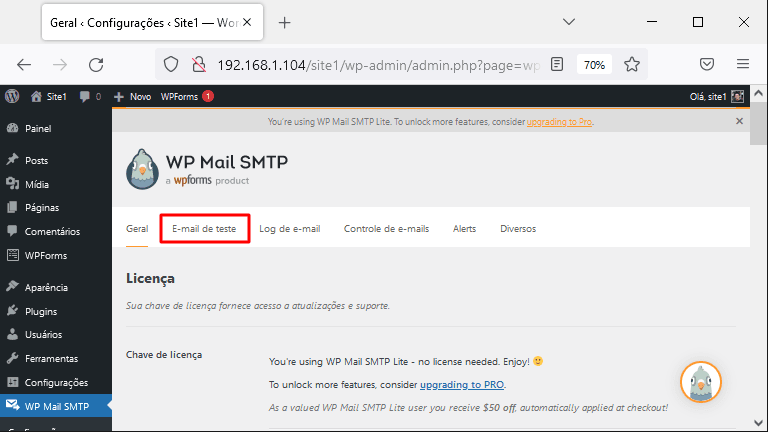768x432 pixels.
Task: Follow the upgrading to Pro banner link
Action: (559, 122)
